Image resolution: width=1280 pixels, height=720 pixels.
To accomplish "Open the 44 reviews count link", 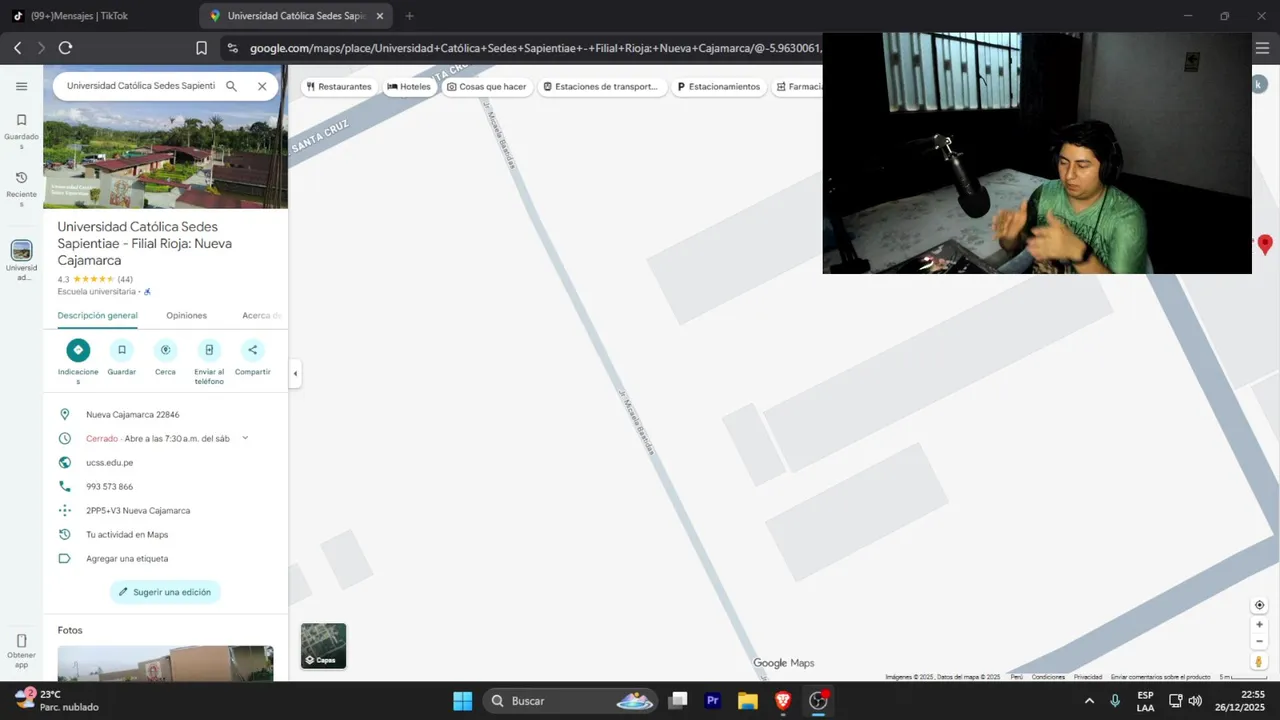I will coord(125,279).
